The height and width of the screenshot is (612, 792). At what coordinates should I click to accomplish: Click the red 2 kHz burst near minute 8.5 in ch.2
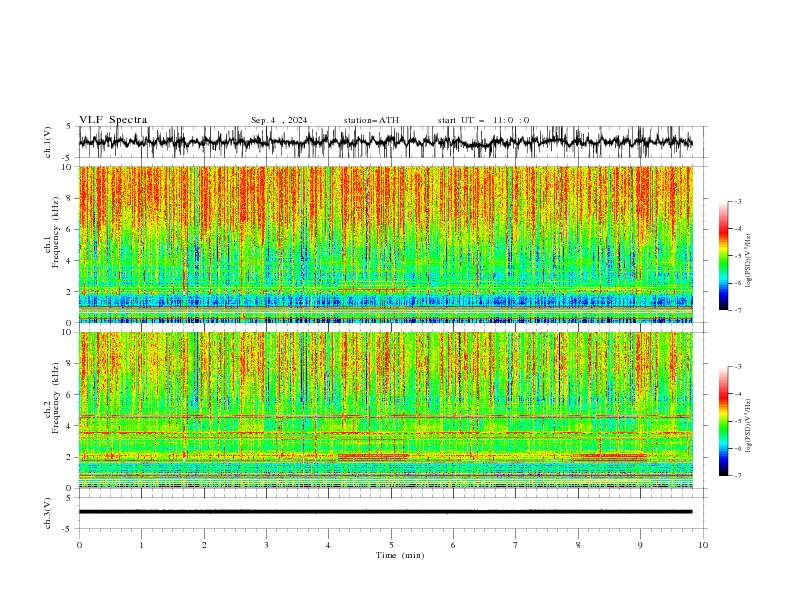(x=609, y=456)
